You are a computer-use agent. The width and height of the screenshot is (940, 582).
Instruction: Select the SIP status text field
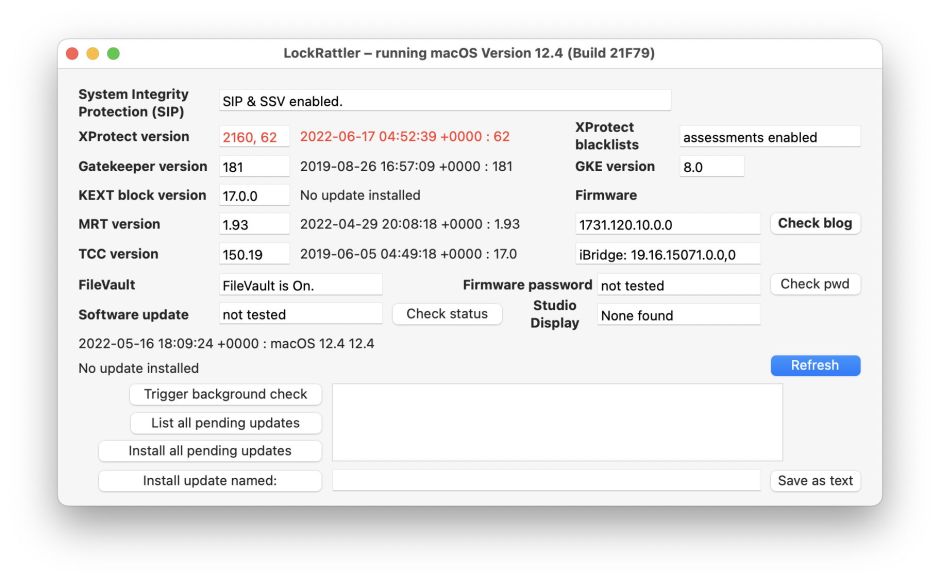tap(445, 101)
